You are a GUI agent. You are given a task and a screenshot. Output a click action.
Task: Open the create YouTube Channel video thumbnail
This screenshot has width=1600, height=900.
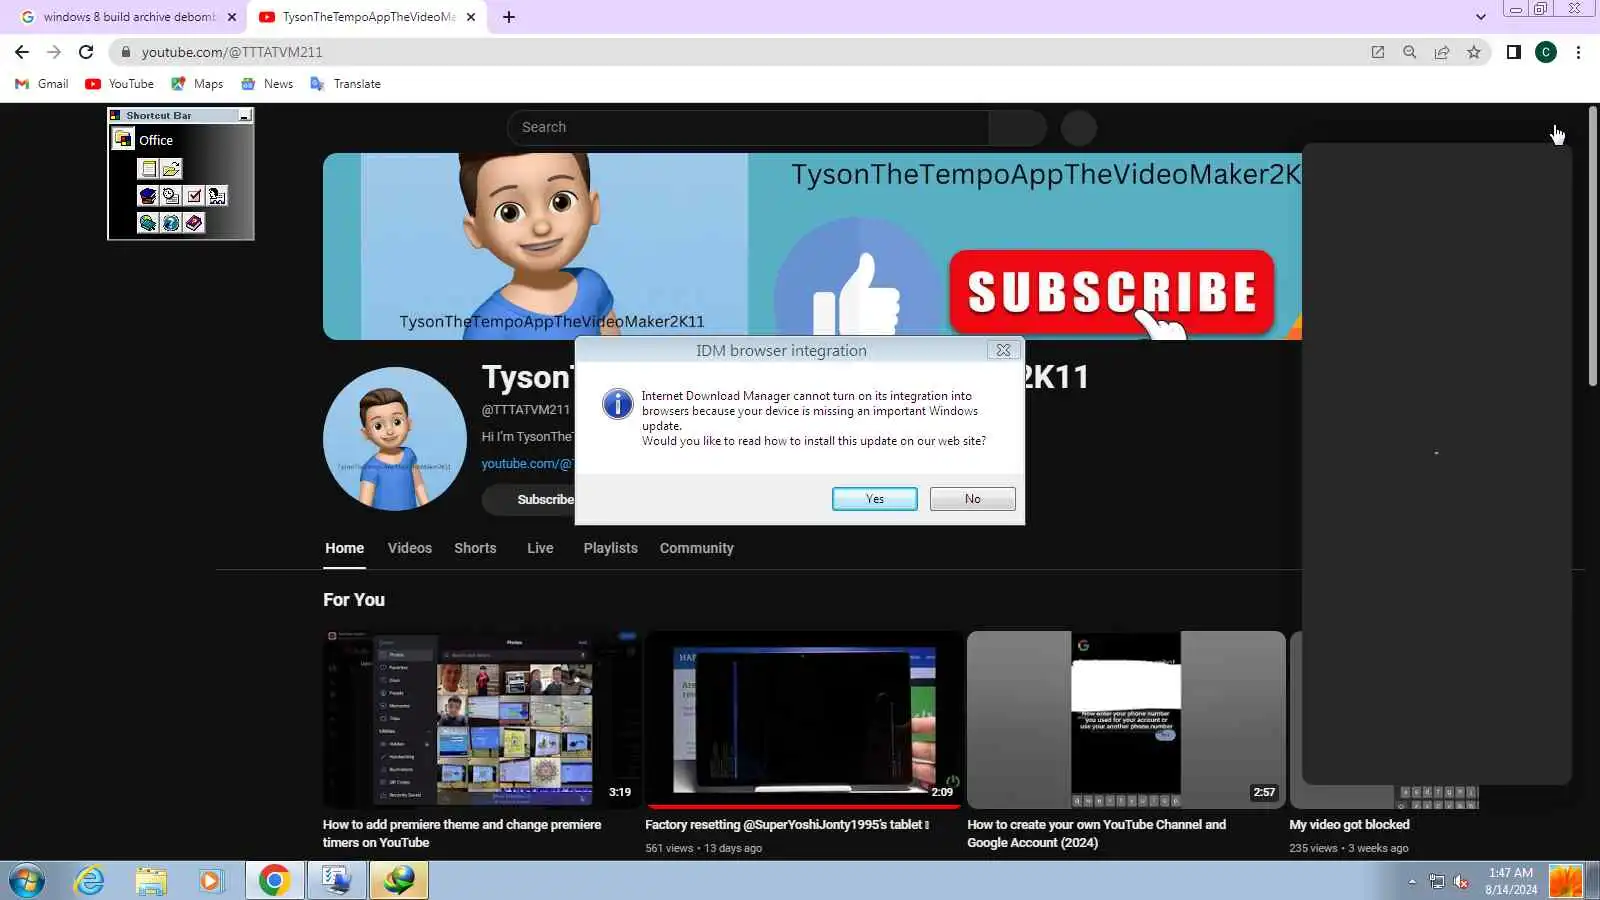tap(1126, 719)
